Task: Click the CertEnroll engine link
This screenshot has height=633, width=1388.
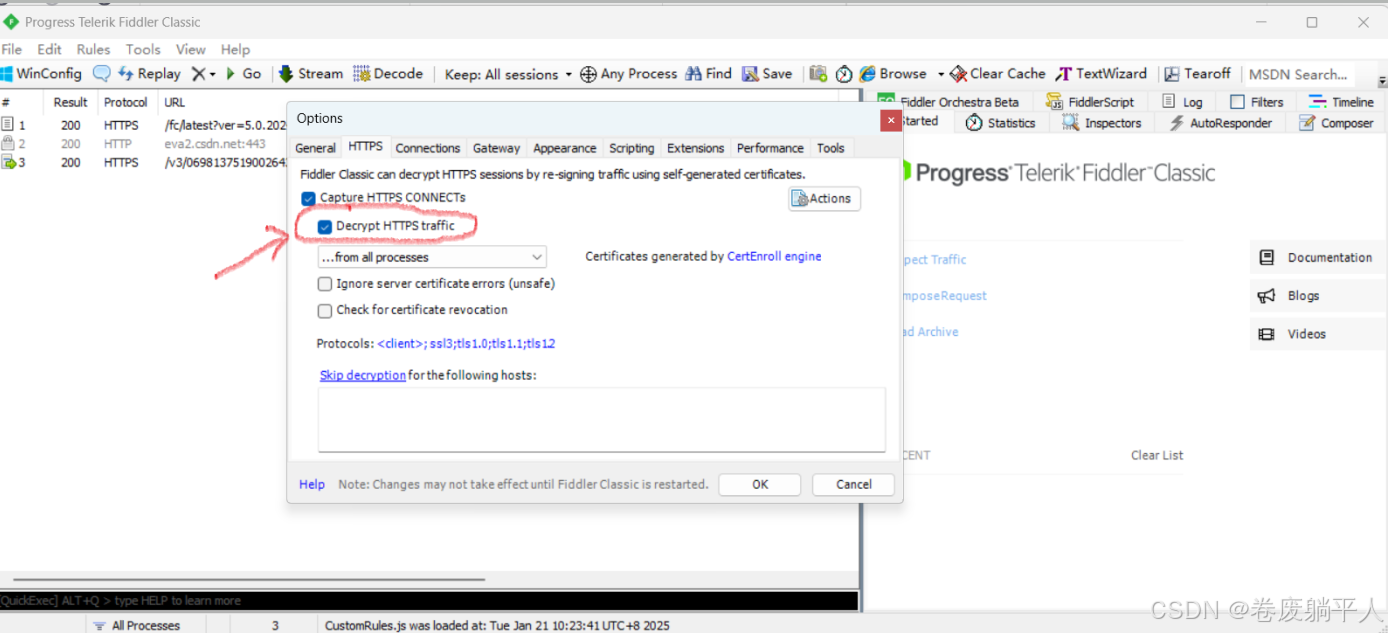Action: [x=774, y=257]
